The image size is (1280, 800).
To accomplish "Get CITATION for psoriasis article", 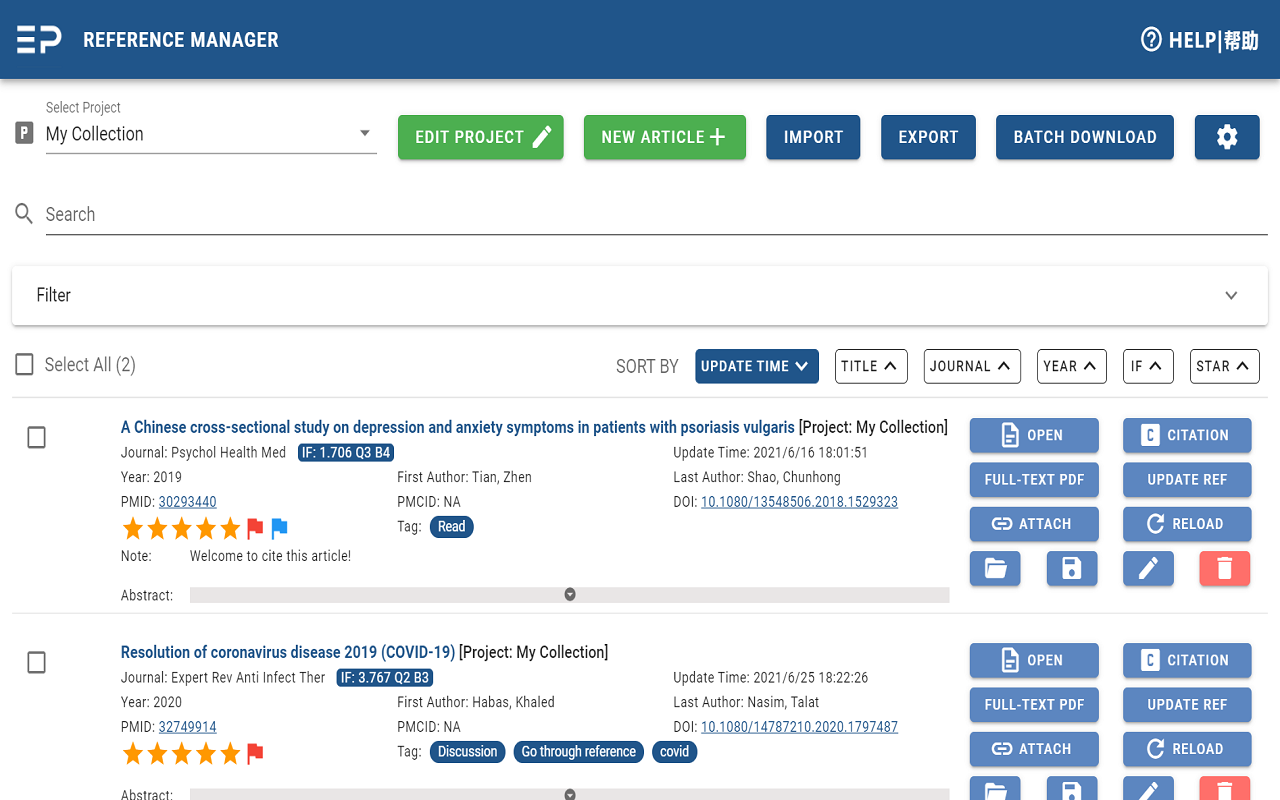I will pos(1187,435).
